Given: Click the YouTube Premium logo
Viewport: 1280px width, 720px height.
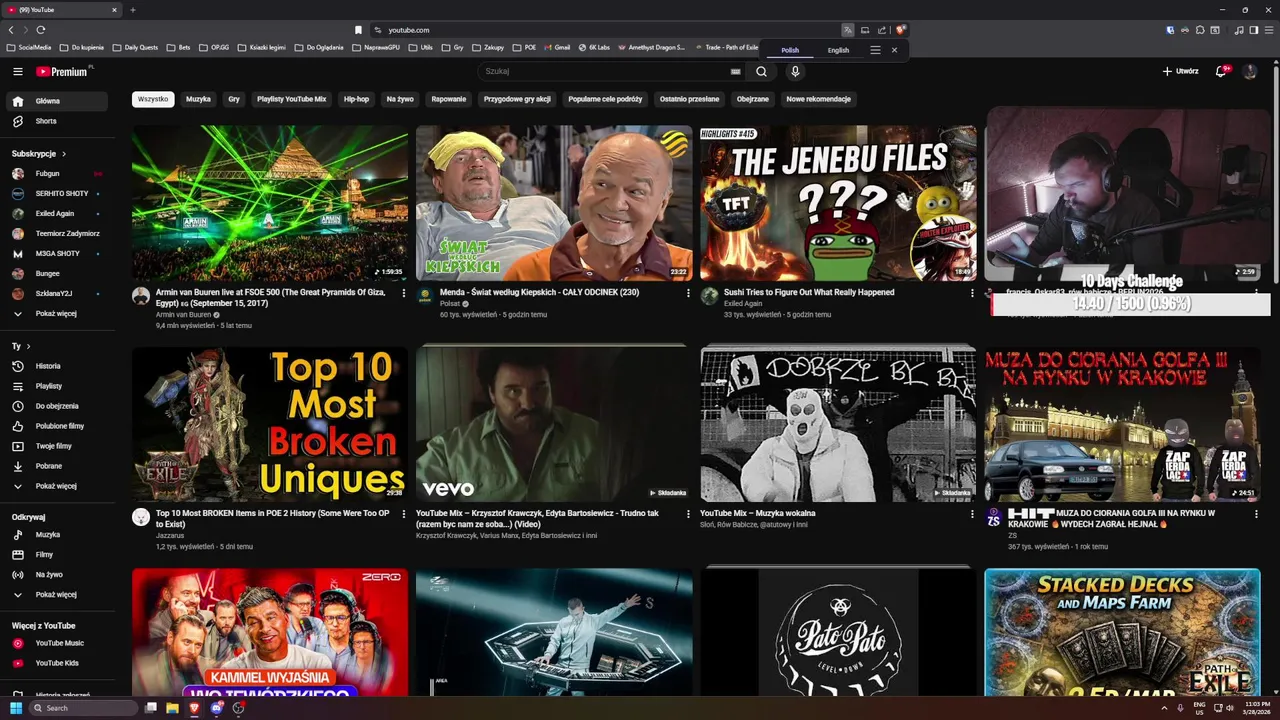Looking at the screenshot, I should point(62,71).
